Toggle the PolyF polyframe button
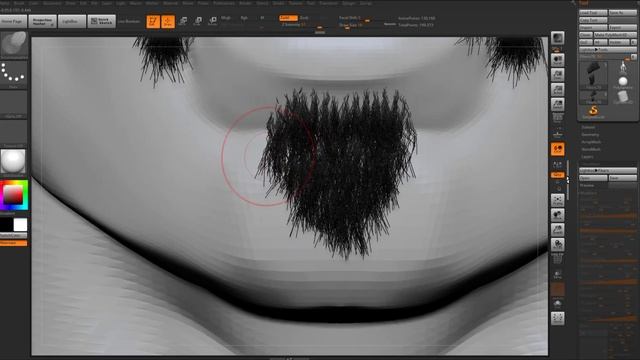The width and height of the screenshot is (640, 360). click(x=558, y=259)
